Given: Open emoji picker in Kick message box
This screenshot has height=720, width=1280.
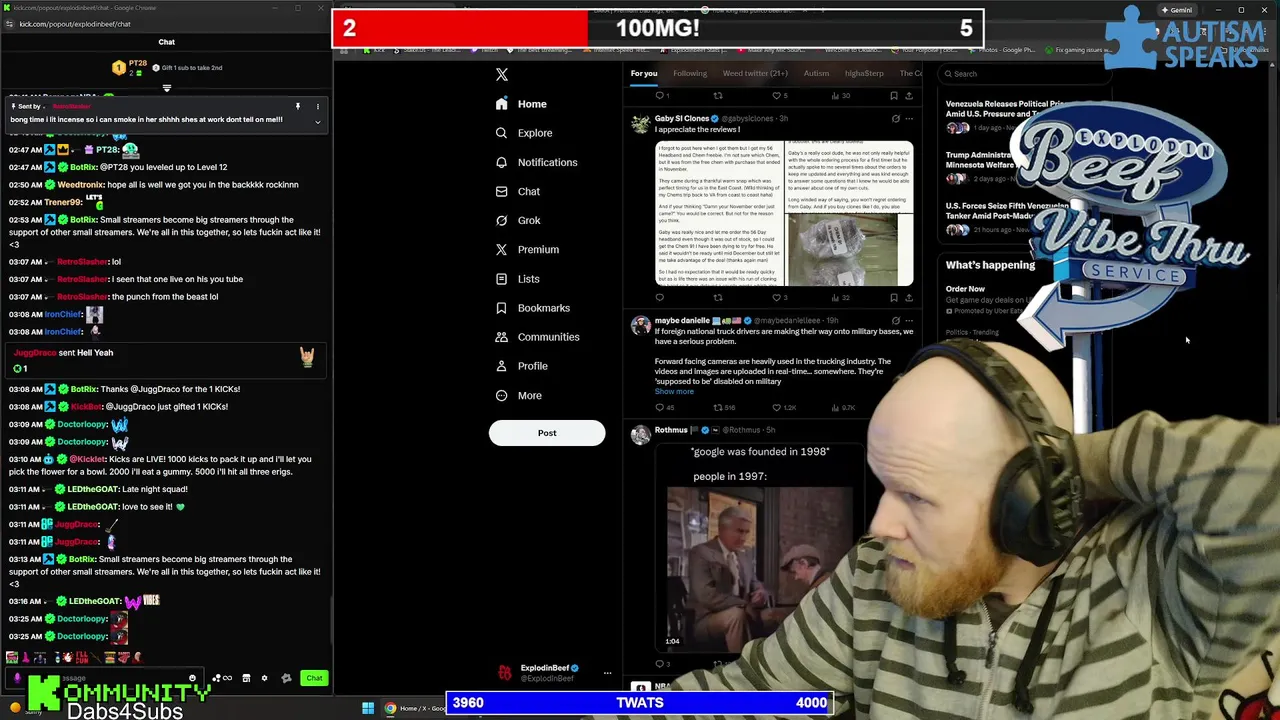Looking at the screenshot, I should coord(192,678).
